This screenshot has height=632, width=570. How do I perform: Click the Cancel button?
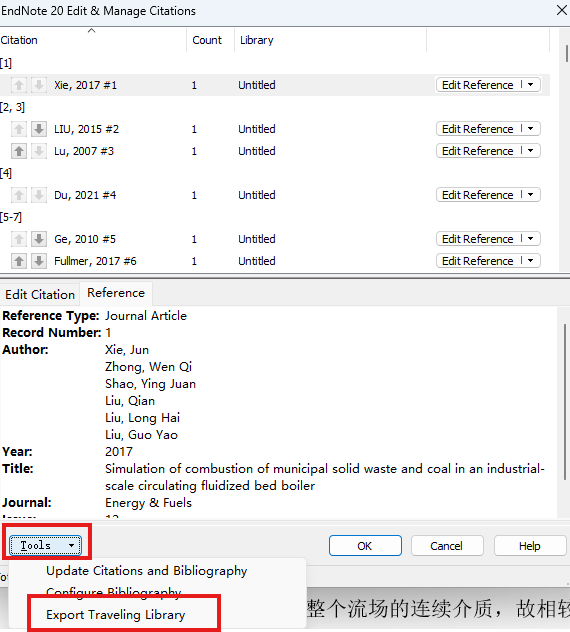tap(446, 546)
